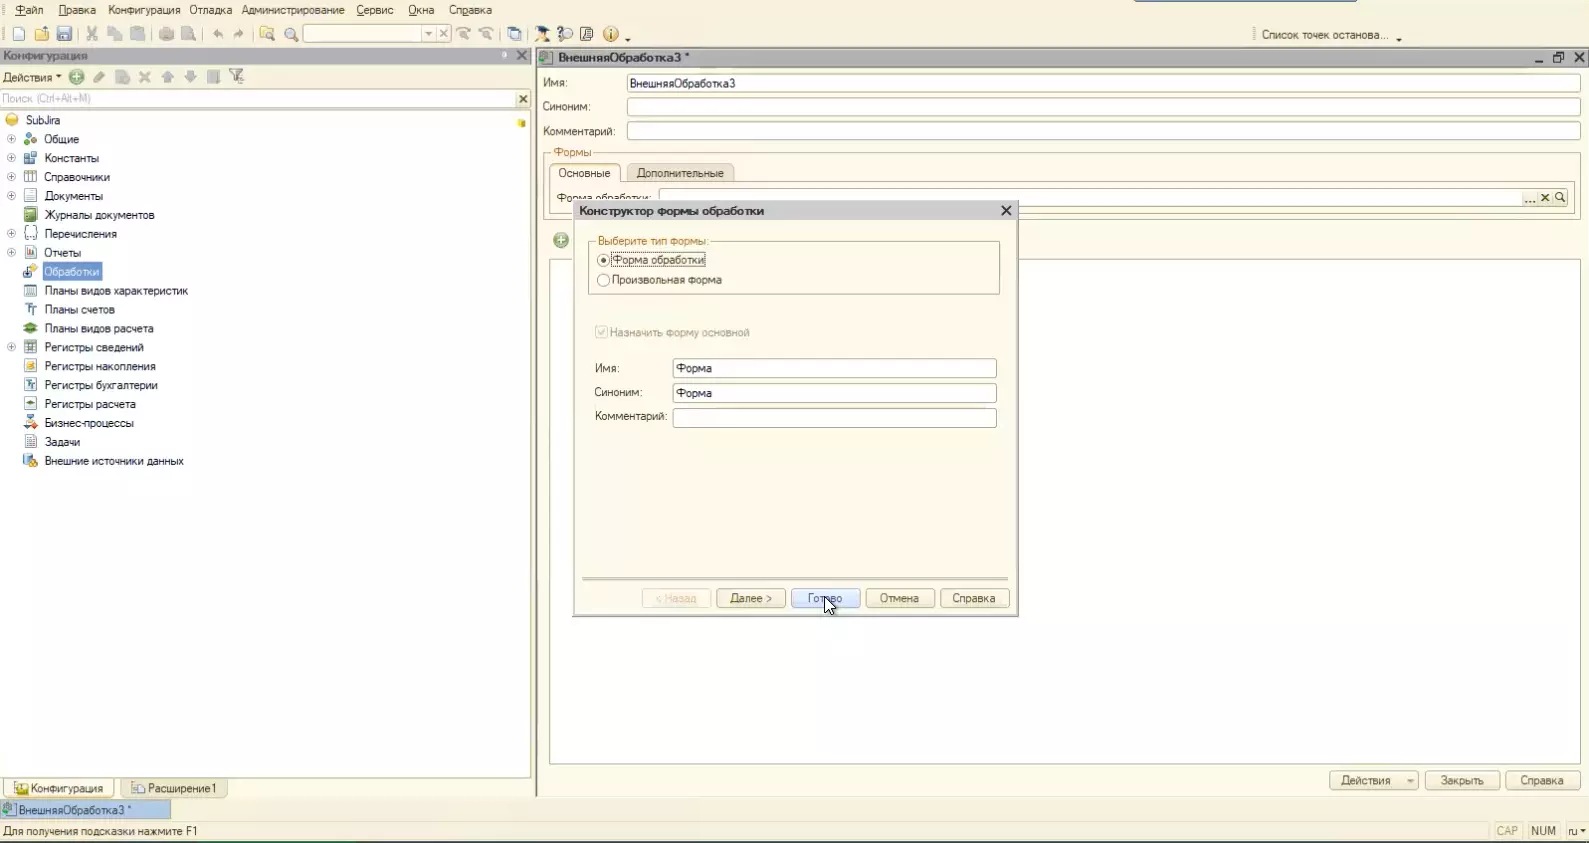Click the Готово button in the wizard

point(825,598)
